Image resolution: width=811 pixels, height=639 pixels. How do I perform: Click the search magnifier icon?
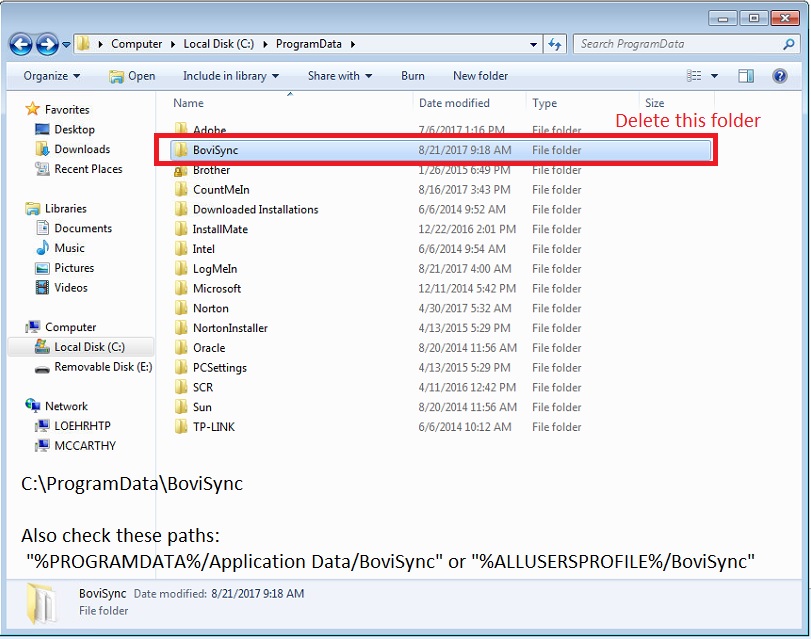(x=788, y=44)
